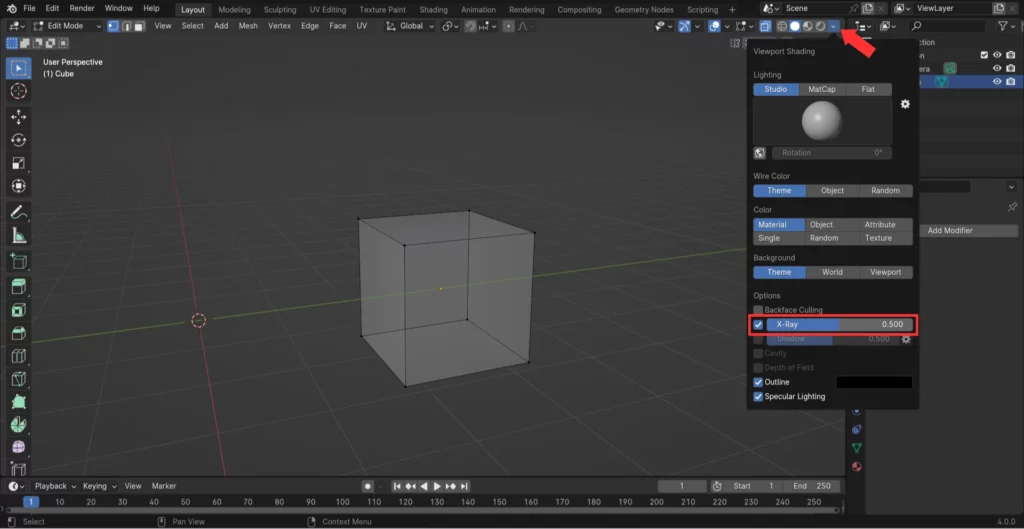Select the Poly Build tool
The height and width of the screenshot is (529, 1024).
coord(18,402)
